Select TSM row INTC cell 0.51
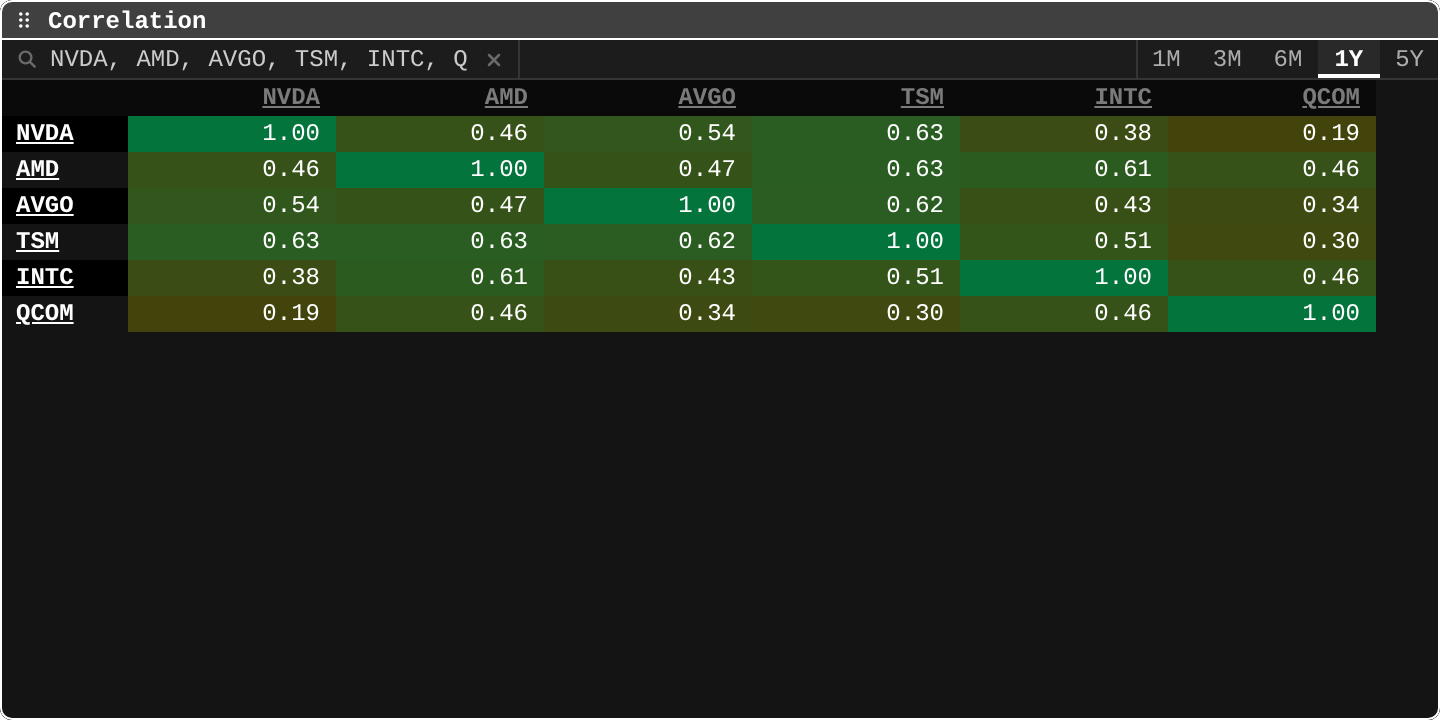The image size is (1440, 720). tap(1064, 242)
